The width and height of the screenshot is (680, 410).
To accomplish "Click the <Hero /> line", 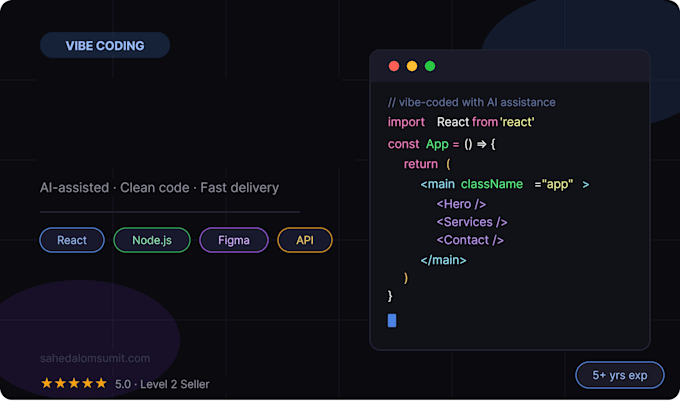I will pos(461,204).
